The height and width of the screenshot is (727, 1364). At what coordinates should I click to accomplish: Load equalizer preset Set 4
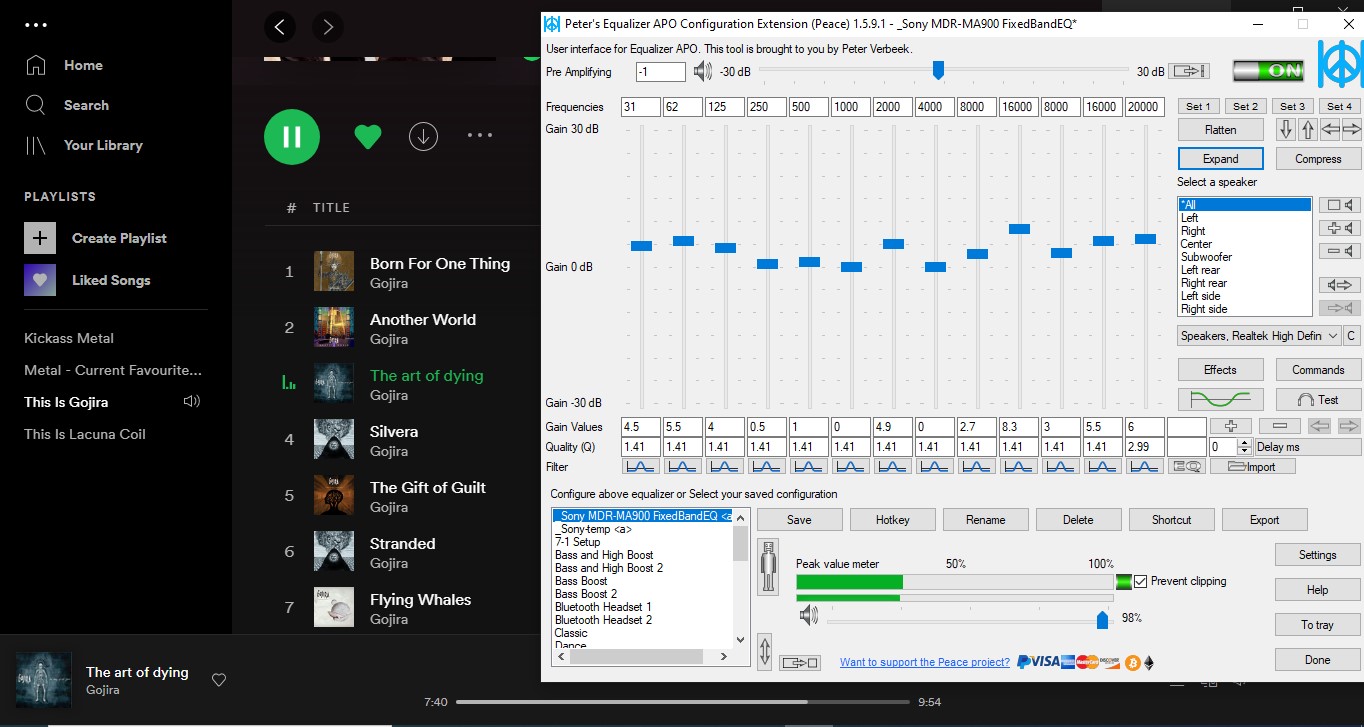(1339, 106)
